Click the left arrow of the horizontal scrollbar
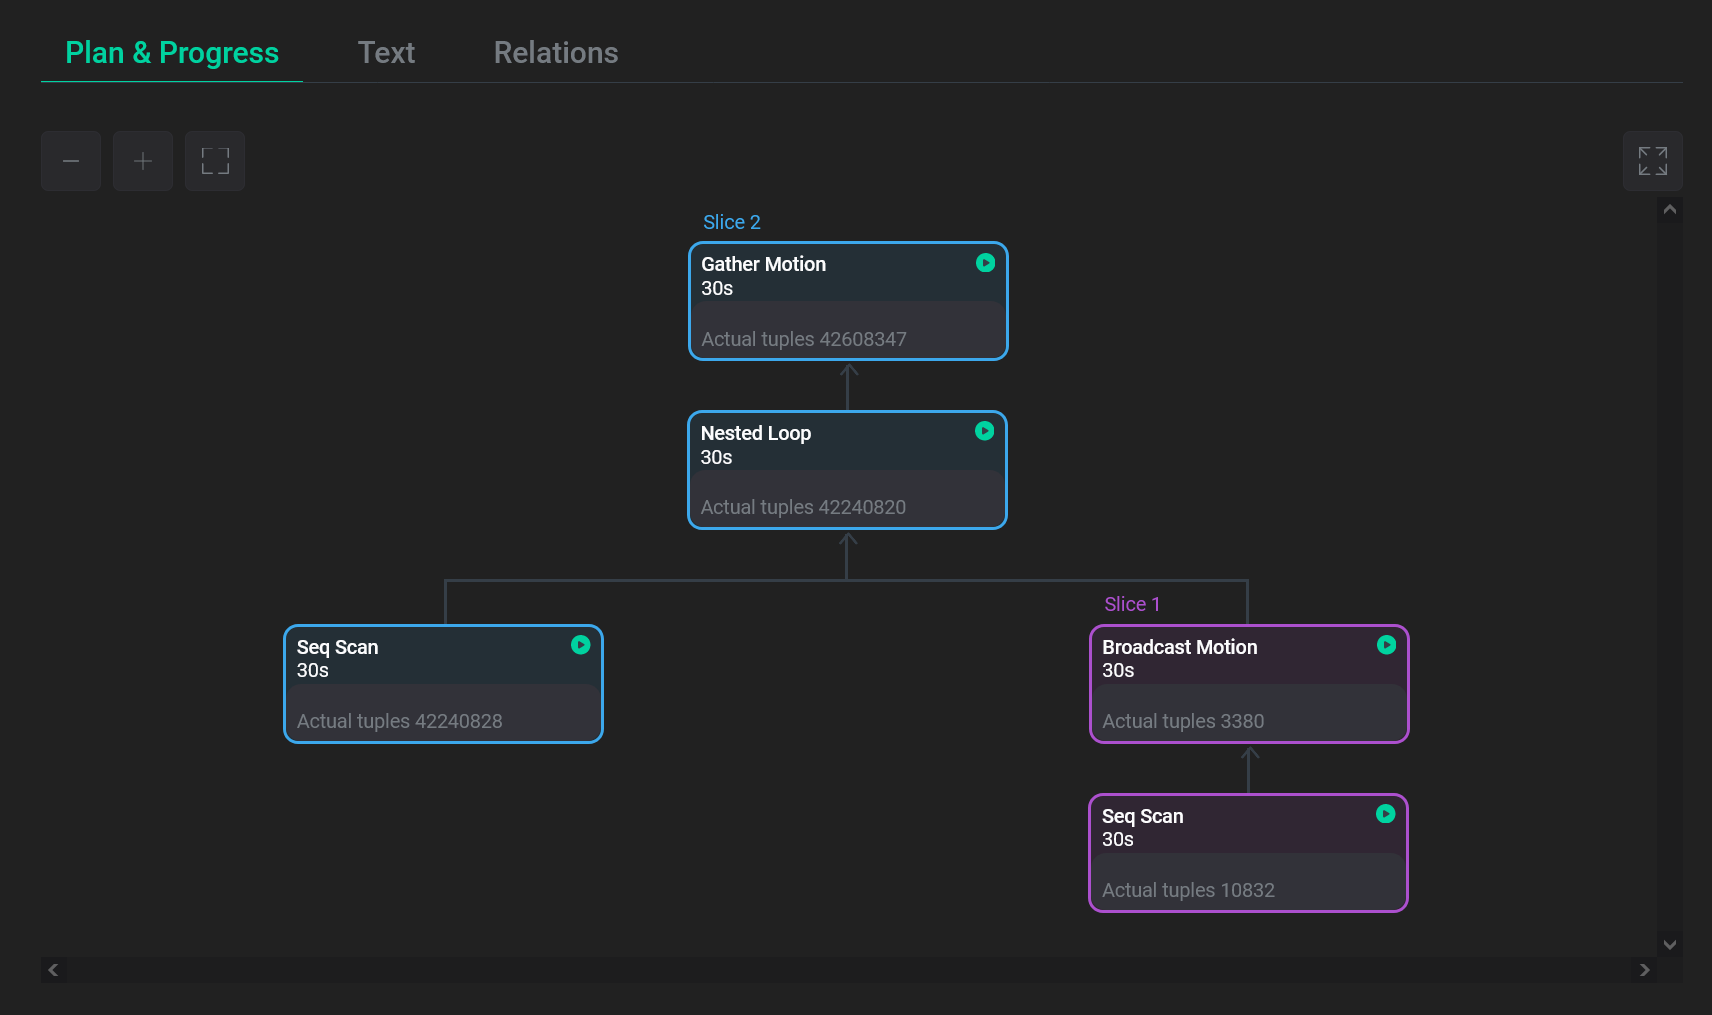Image resolution: width=1712 pixels, height=1015 pixels. pos(52,969)
